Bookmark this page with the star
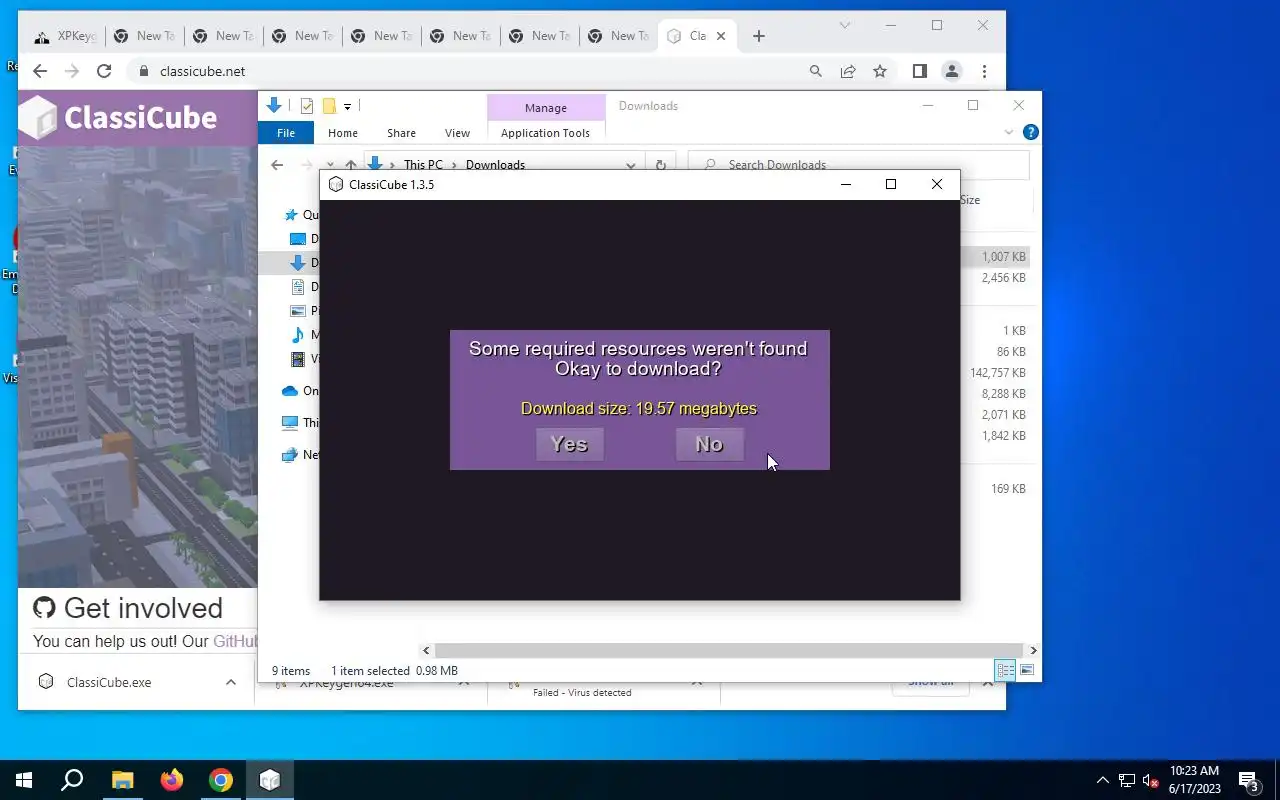1280x800 pixels. click(880, 71)
